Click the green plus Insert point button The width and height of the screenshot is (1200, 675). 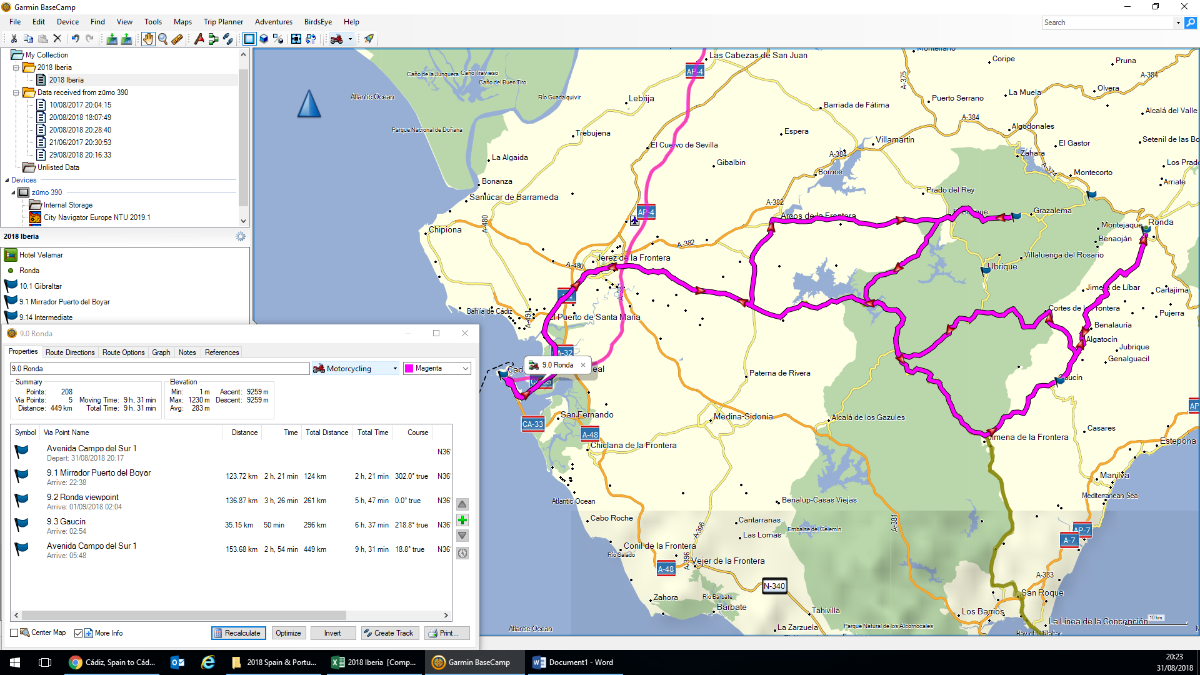462,520
